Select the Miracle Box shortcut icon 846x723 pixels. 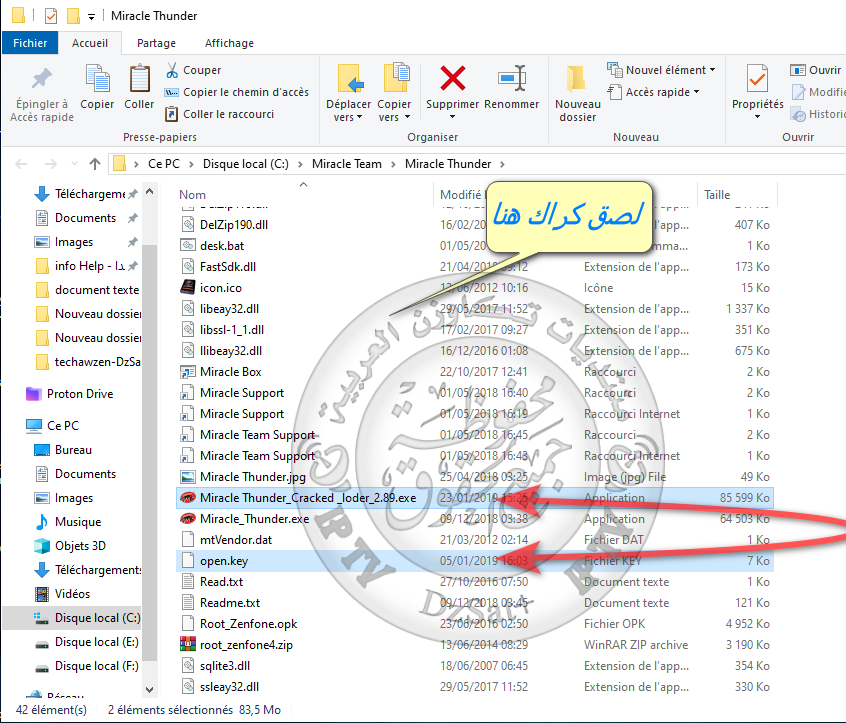(187, 372)
